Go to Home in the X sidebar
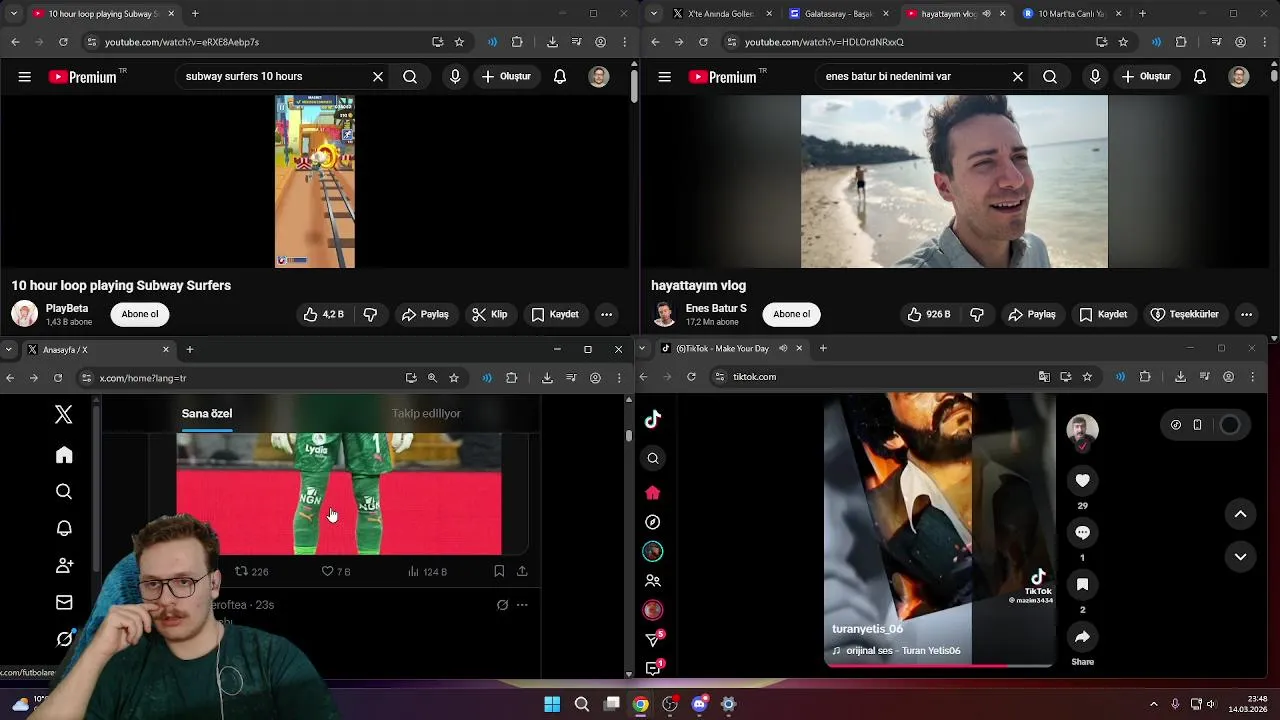Image resolution: width=1280 pixels, height=720 pixels. 64,455
